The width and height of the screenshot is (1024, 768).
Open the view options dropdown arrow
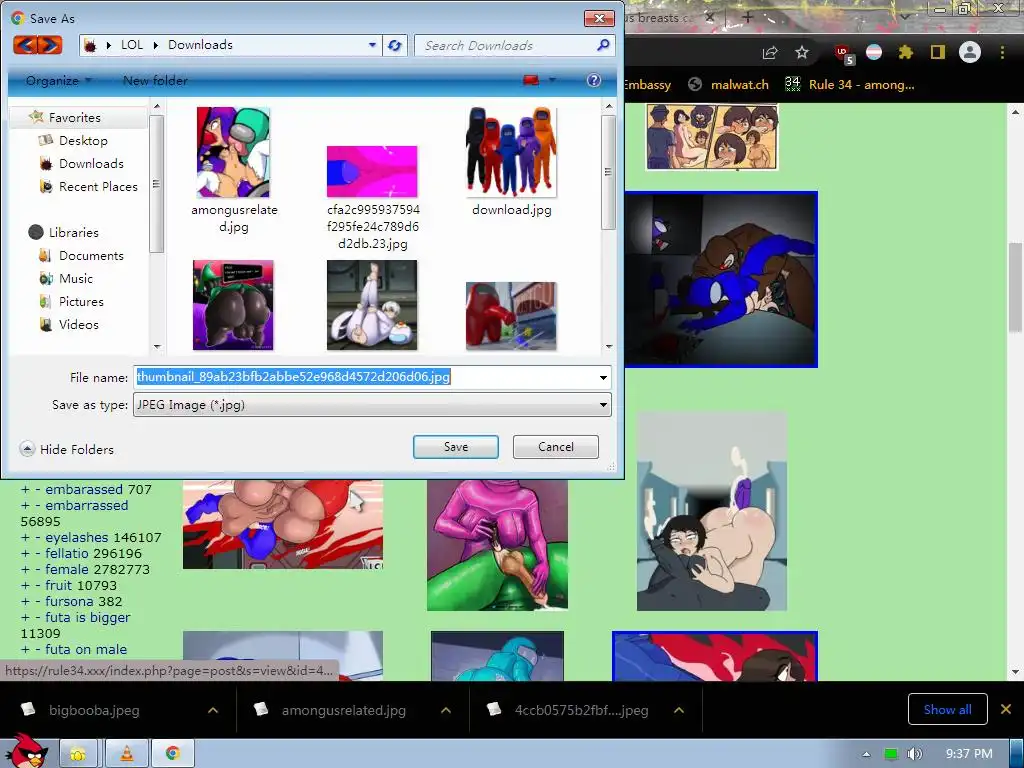(552, 80)
